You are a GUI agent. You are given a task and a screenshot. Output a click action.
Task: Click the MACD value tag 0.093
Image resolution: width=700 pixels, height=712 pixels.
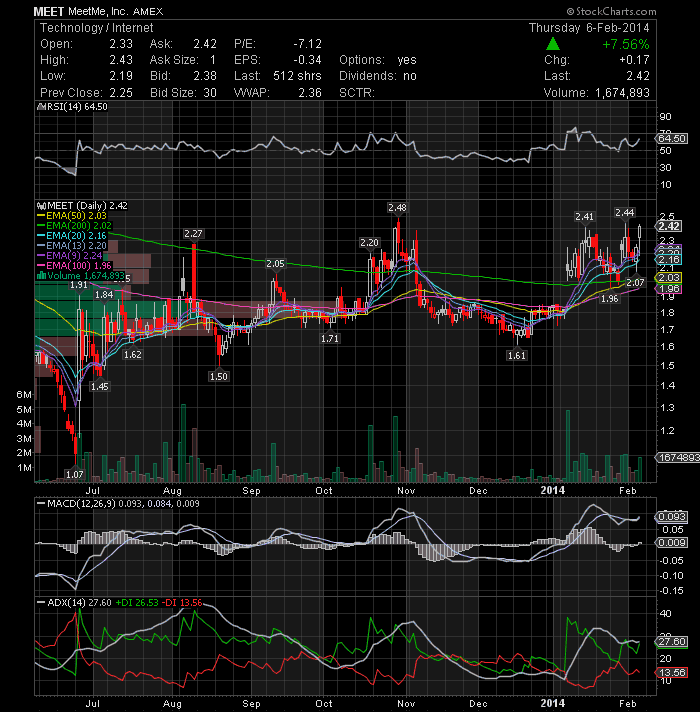[672, 517]
